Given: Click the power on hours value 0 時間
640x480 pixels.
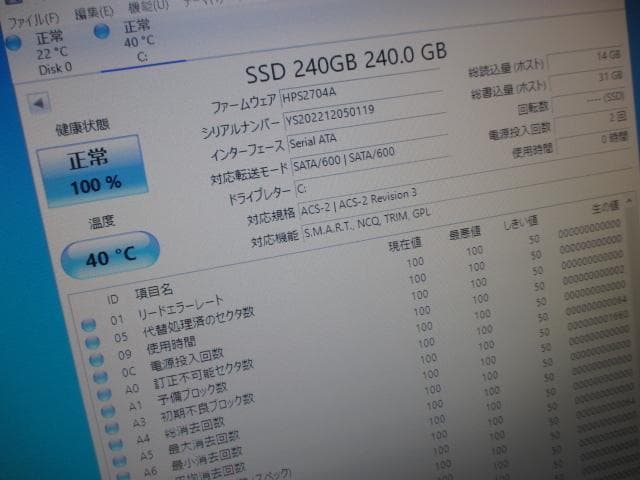Looking at the screenshot, I should pyautogui.click(x=593, y=141).
